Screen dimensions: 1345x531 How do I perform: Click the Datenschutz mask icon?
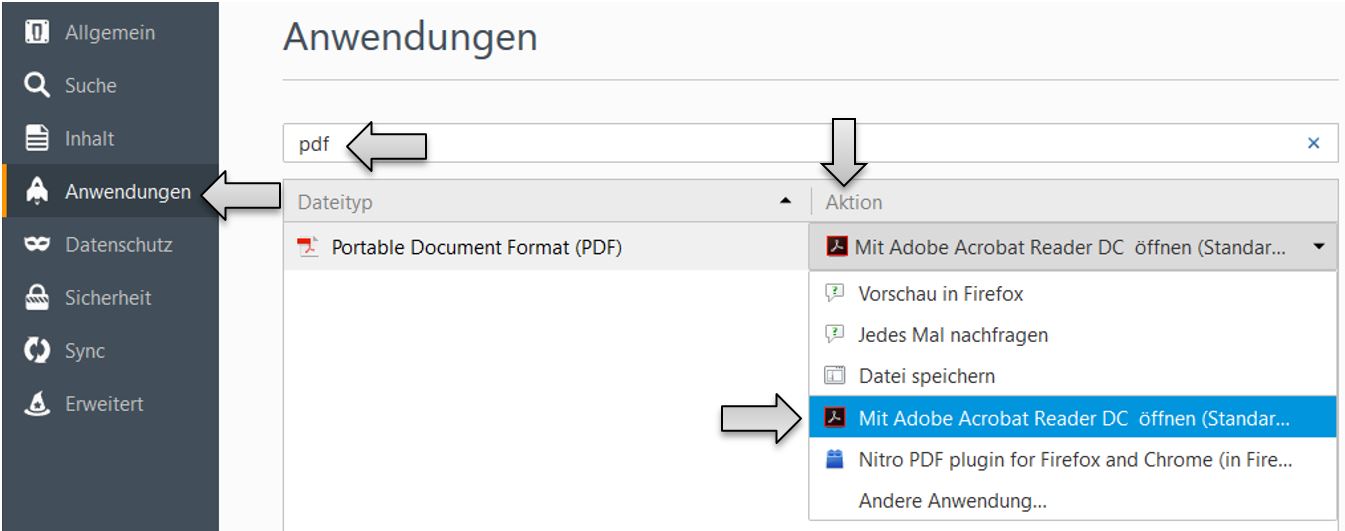(37, 245)
